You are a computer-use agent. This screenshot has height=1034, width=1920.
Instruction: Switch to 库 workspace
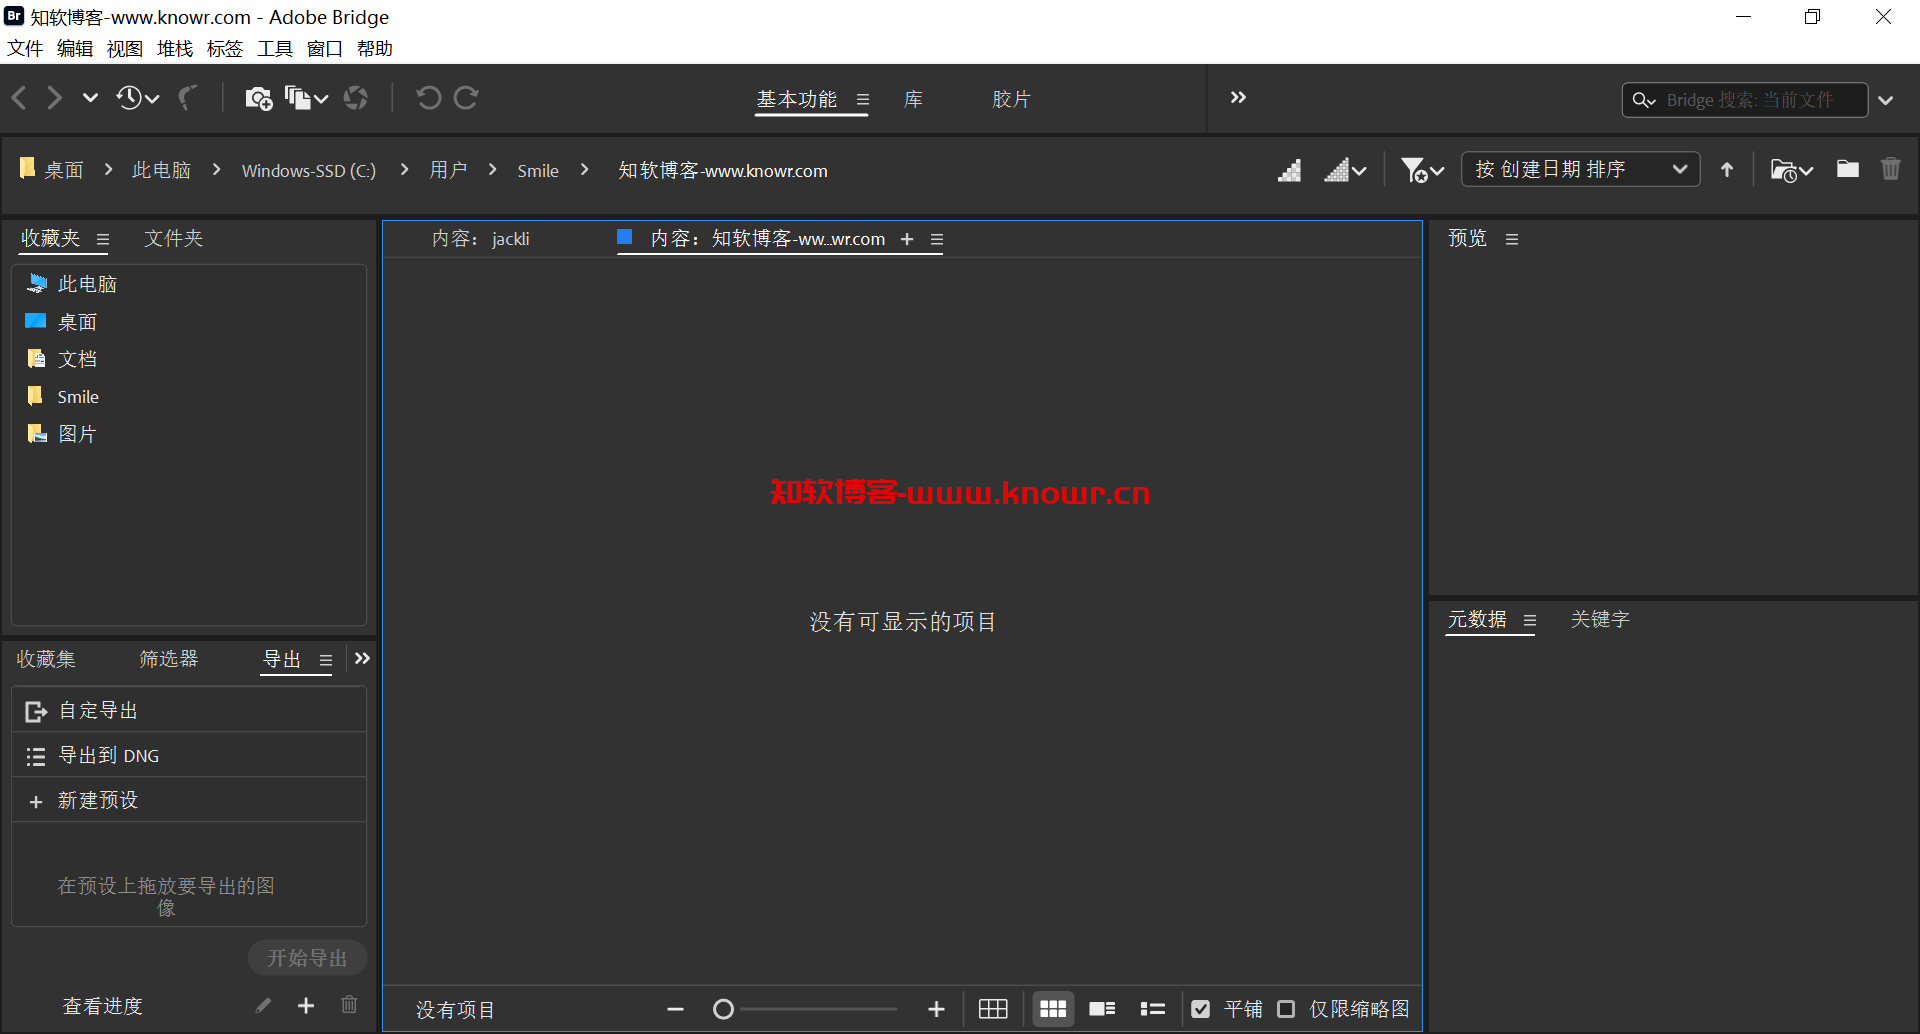tap(913, 99)
